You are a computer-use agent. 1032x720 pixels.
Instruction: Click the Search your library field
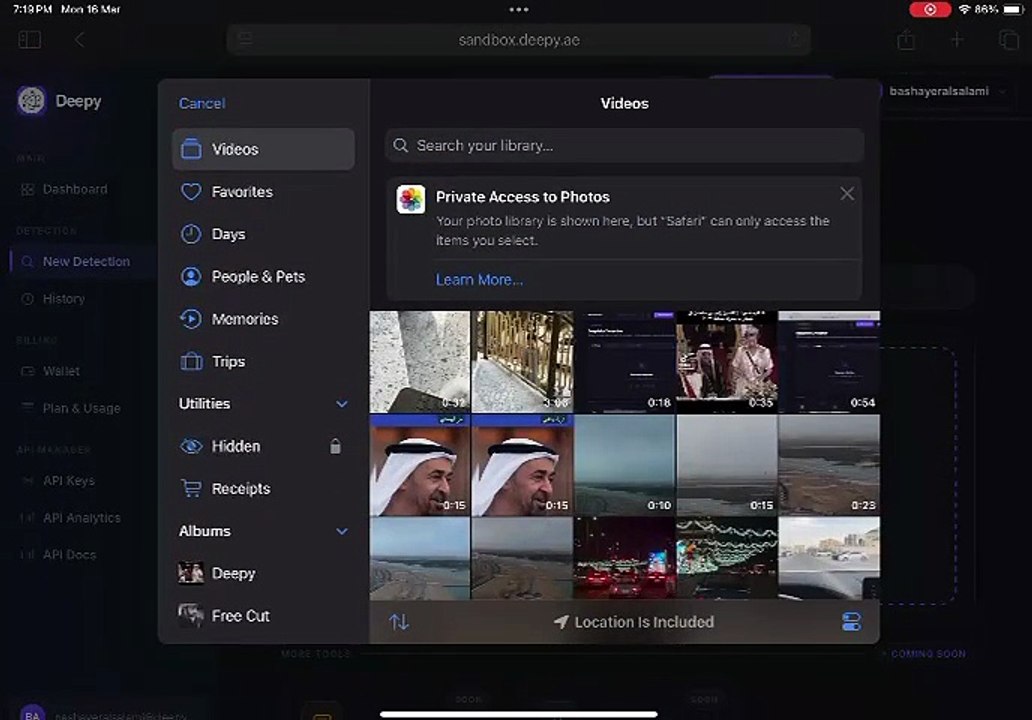(624, 145)
